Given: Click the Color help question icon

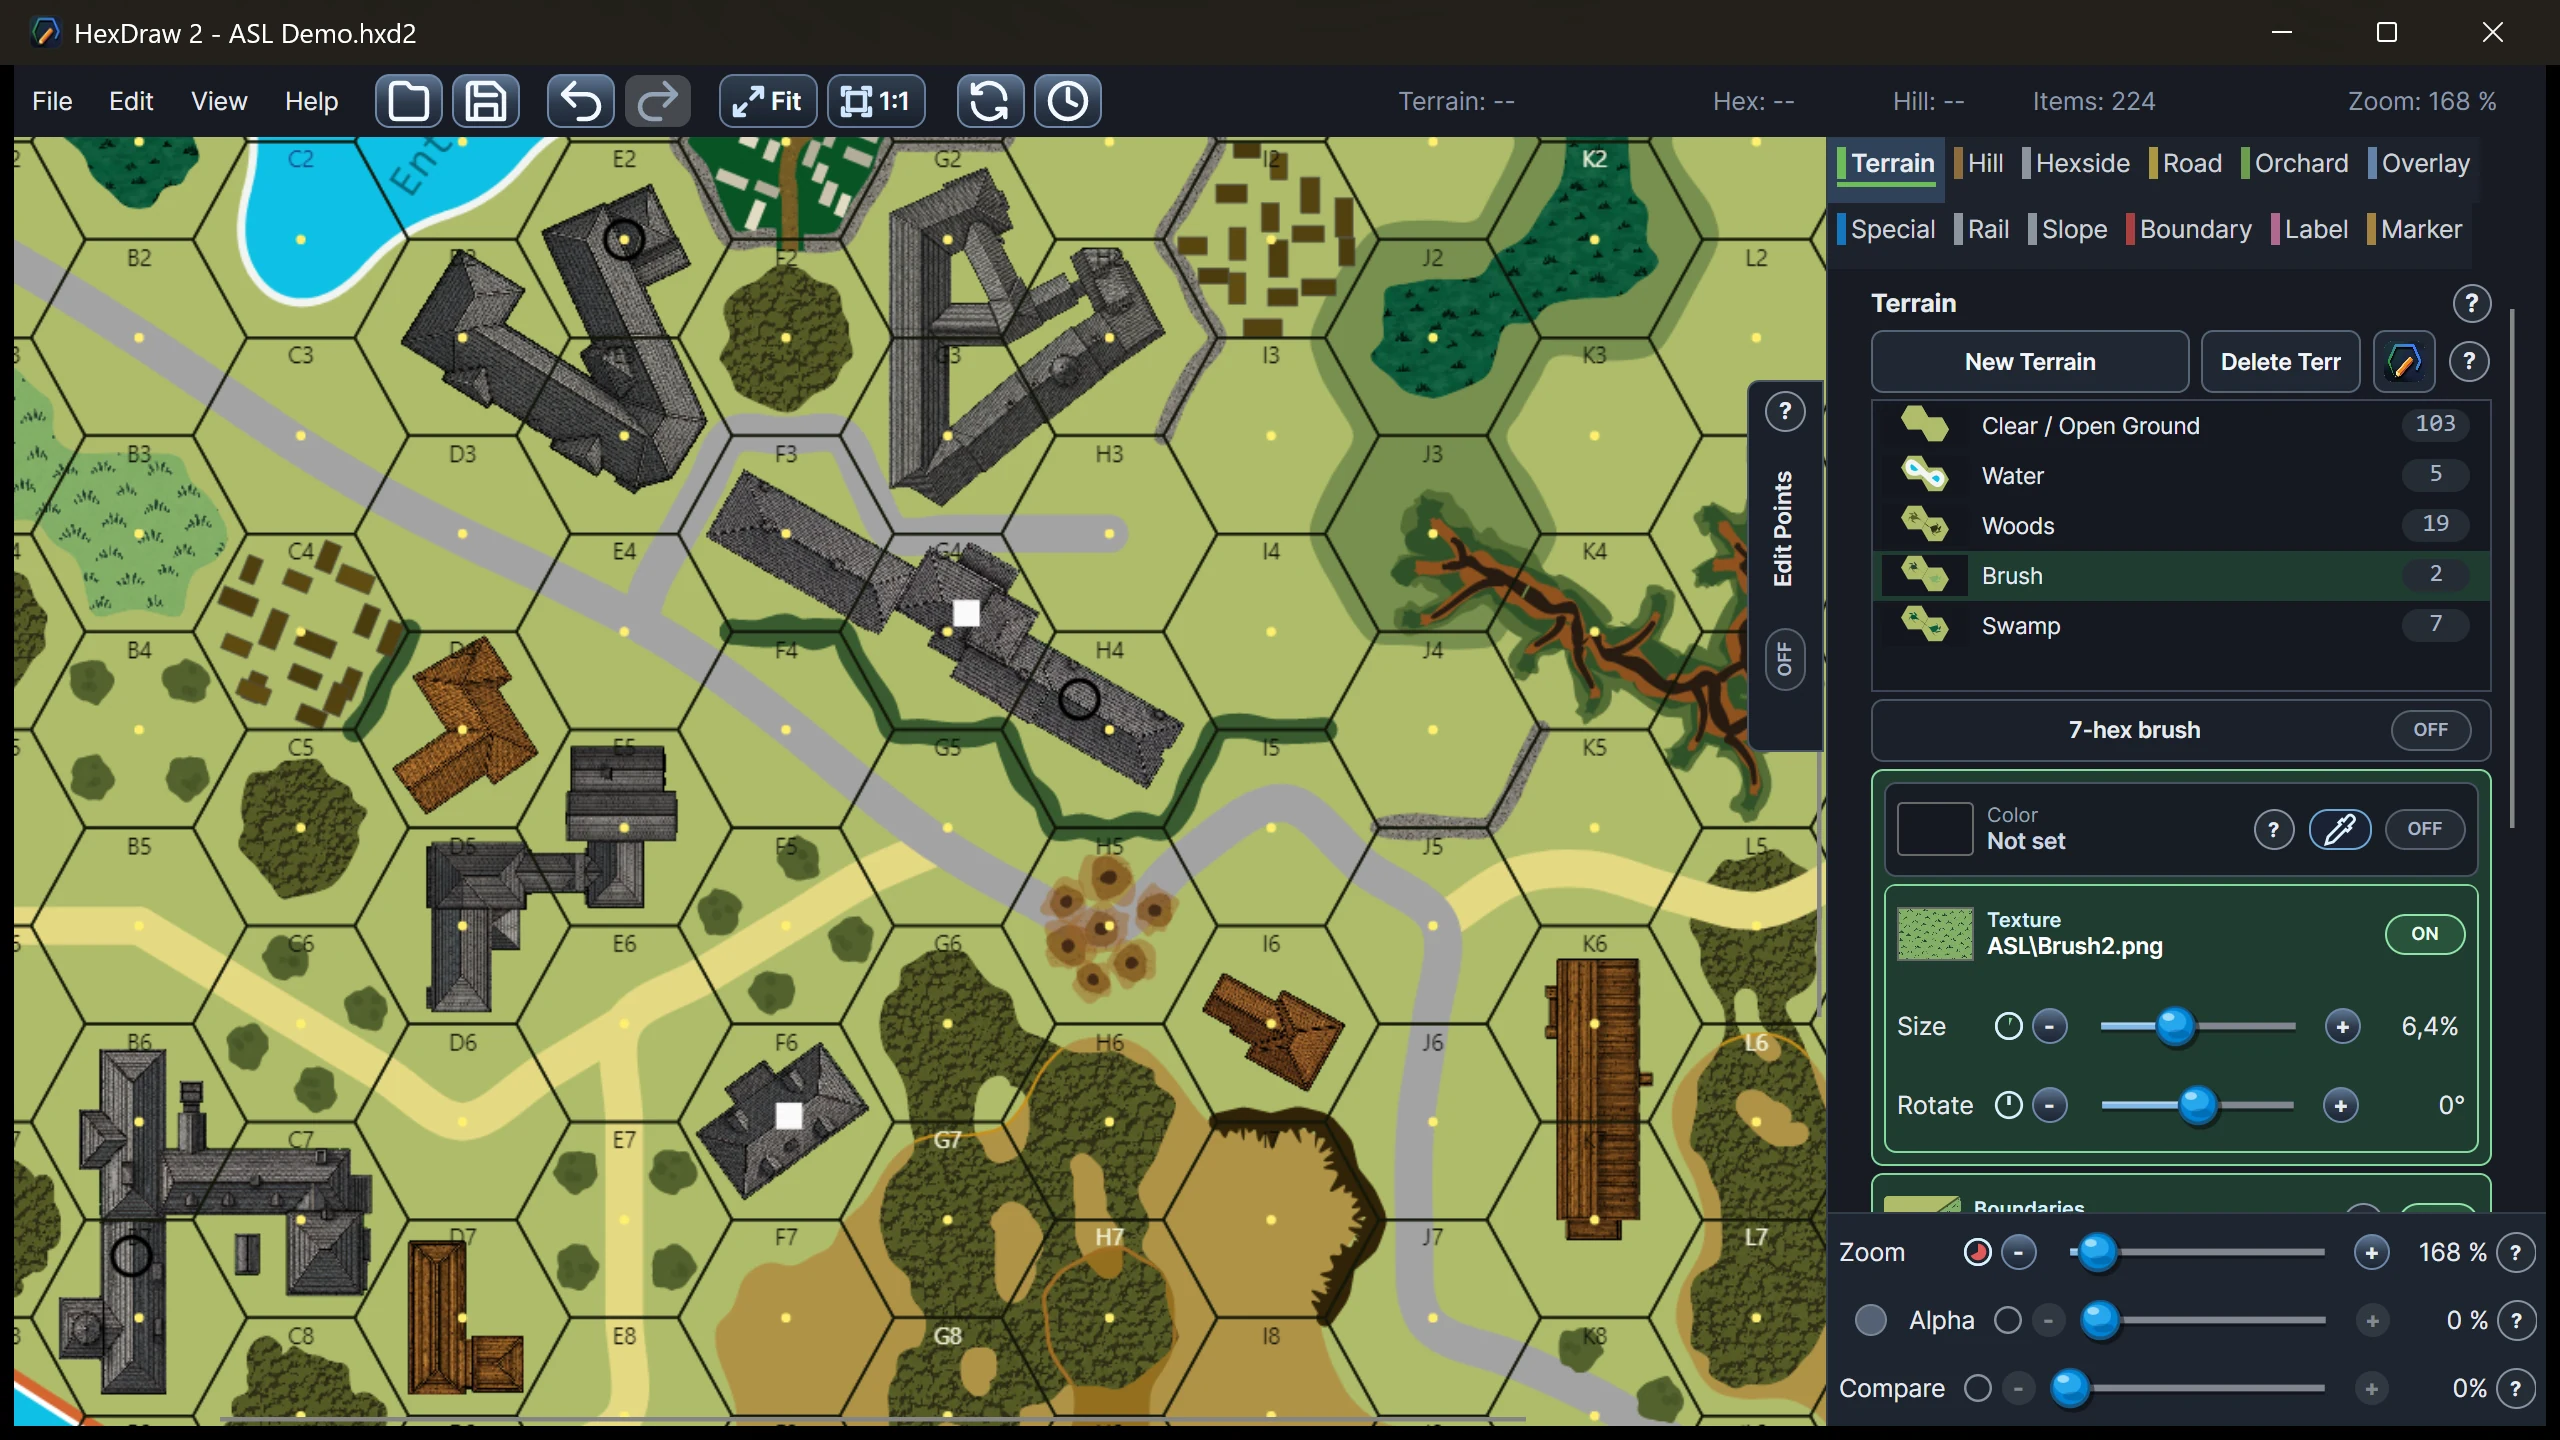Looking at the screenshot, I should [2273, 829].
